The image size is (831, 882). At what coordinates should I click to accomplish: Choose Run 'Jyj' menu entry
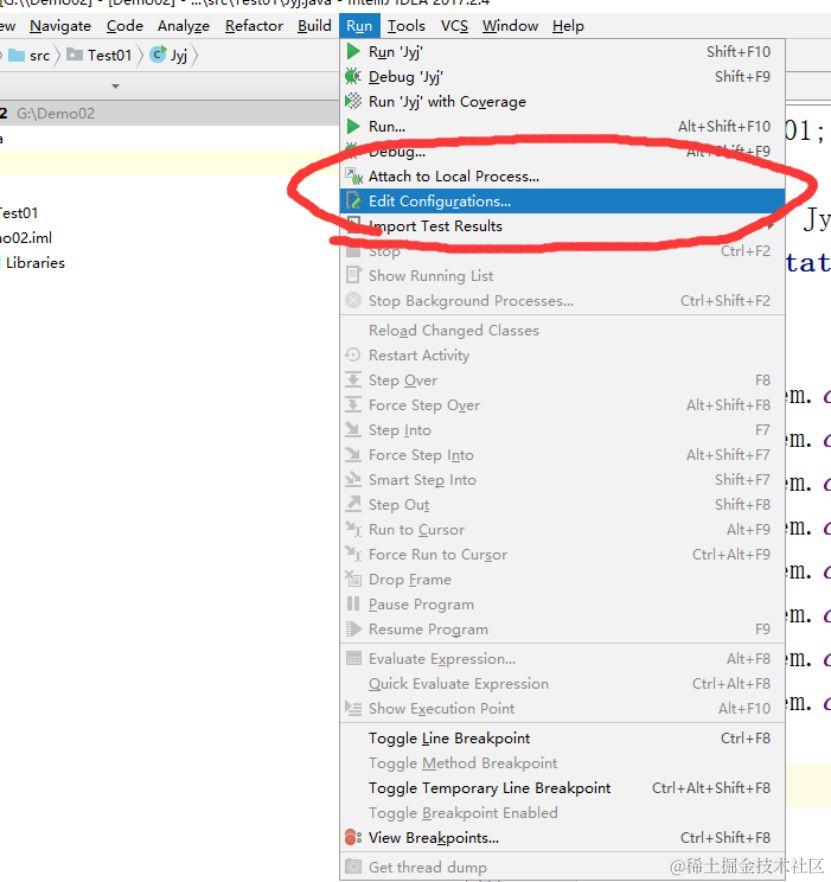click(x=562, y=52)
